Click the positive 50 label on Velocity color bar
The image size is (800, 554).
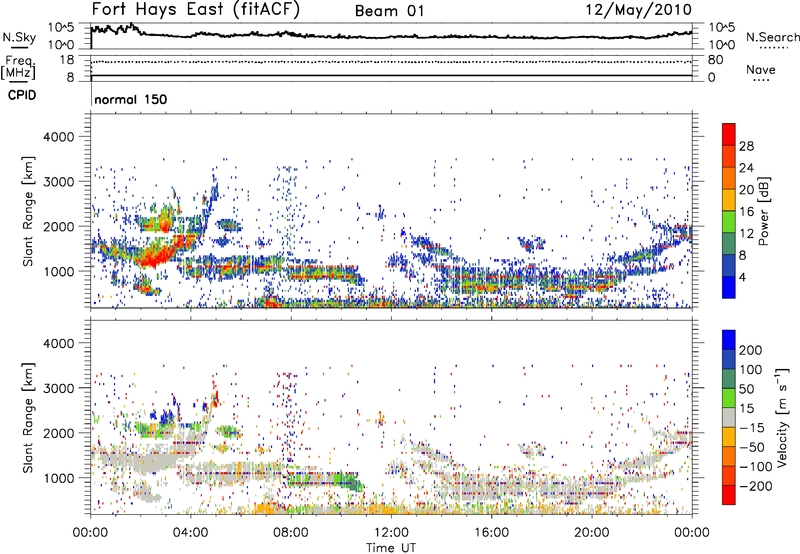746,389
